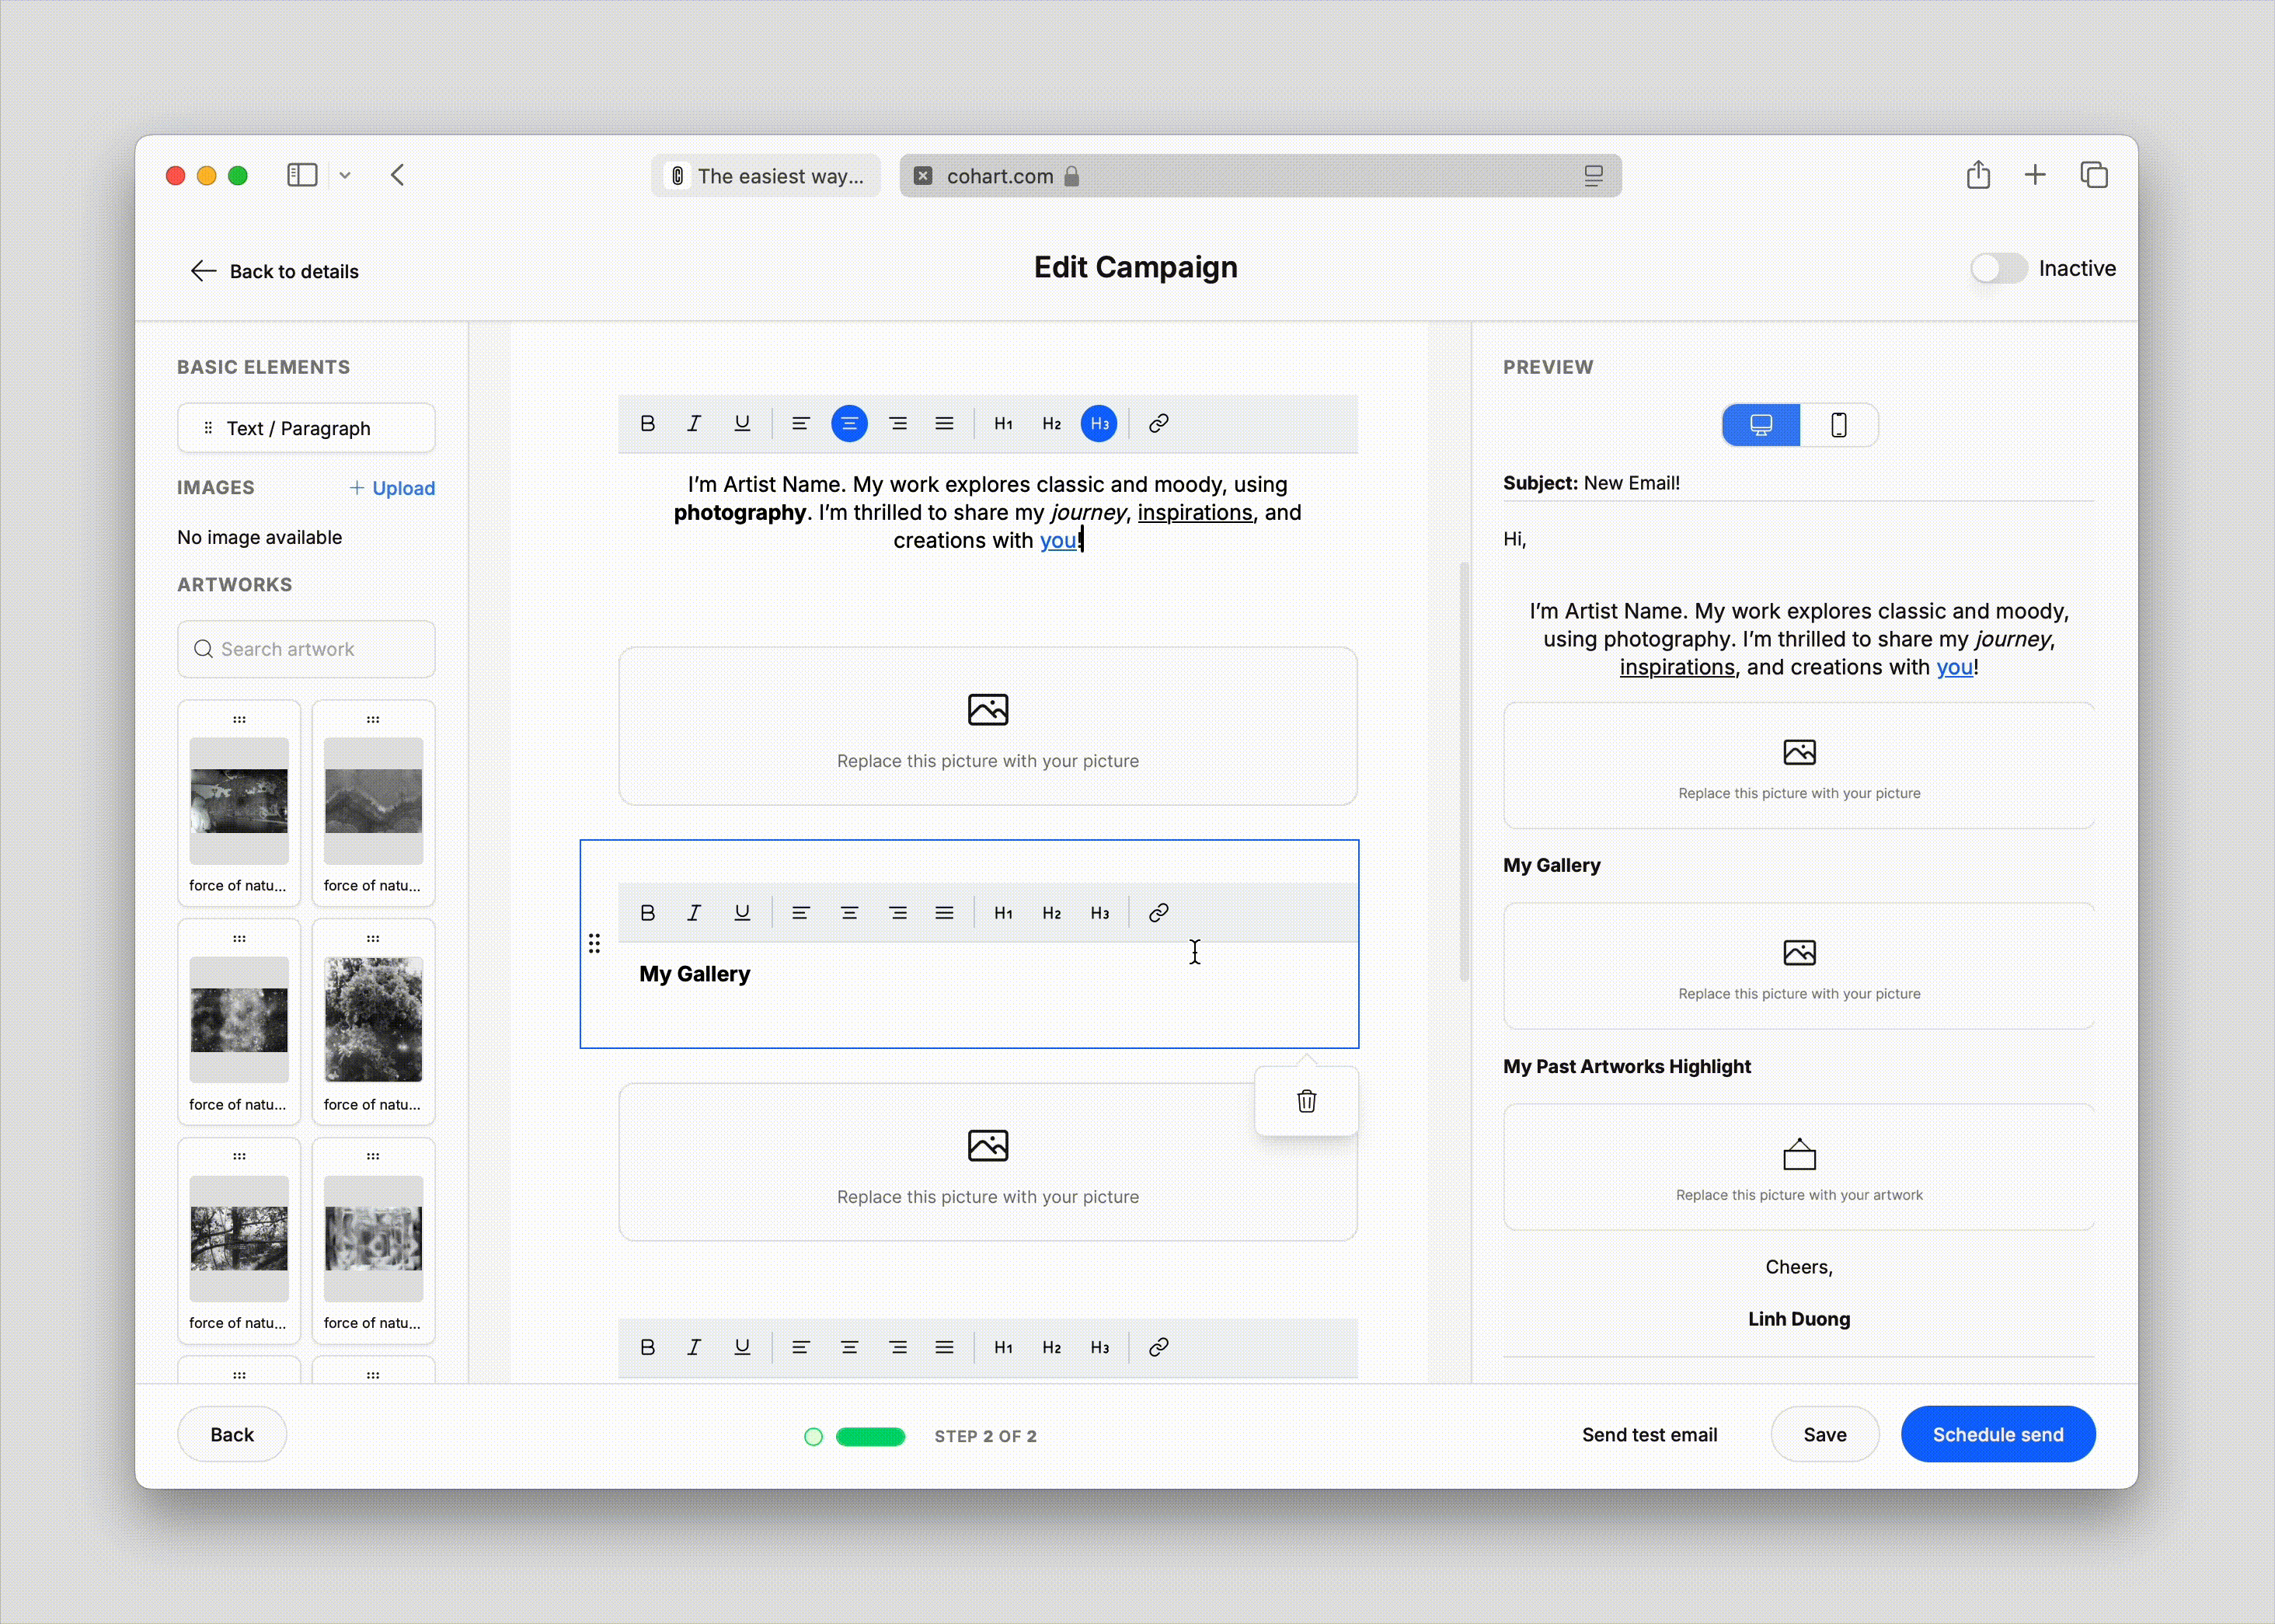Left-align the My Gallery block
Image resolution: width=2275 pixels, height=1624 pixels.
point(800,913)
